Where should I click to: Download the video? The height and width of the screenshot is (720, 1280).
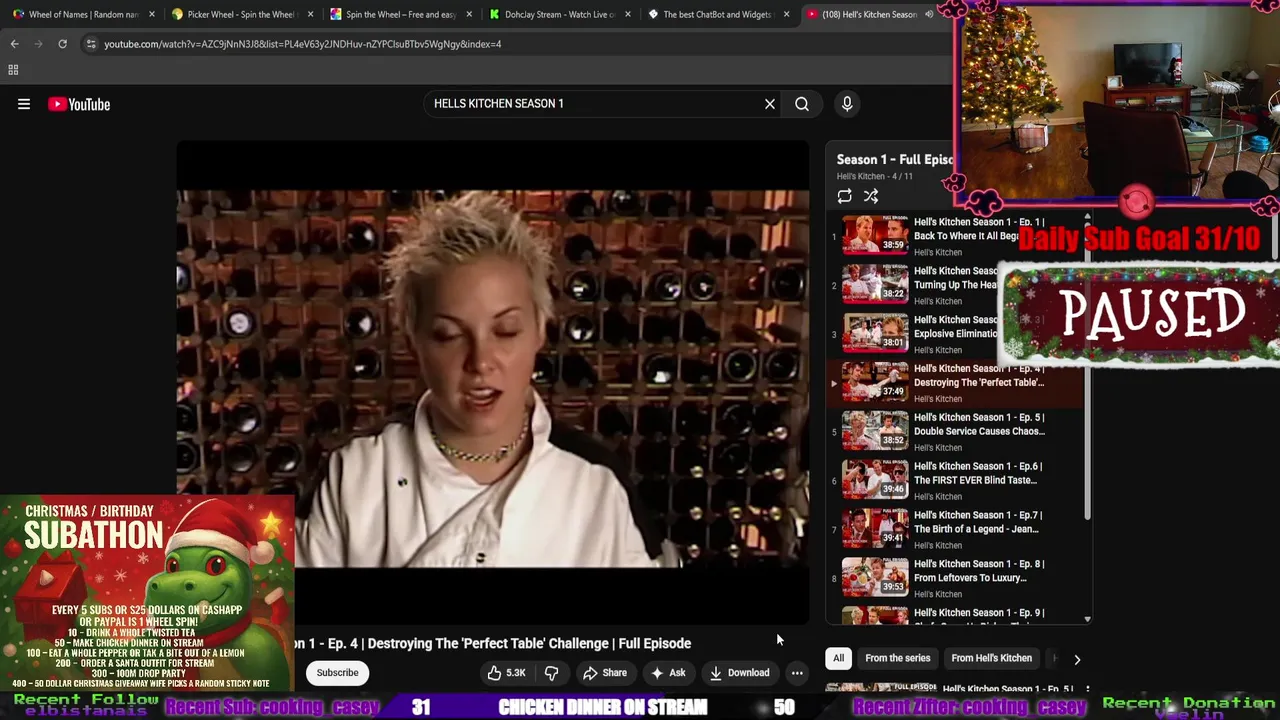739,673
